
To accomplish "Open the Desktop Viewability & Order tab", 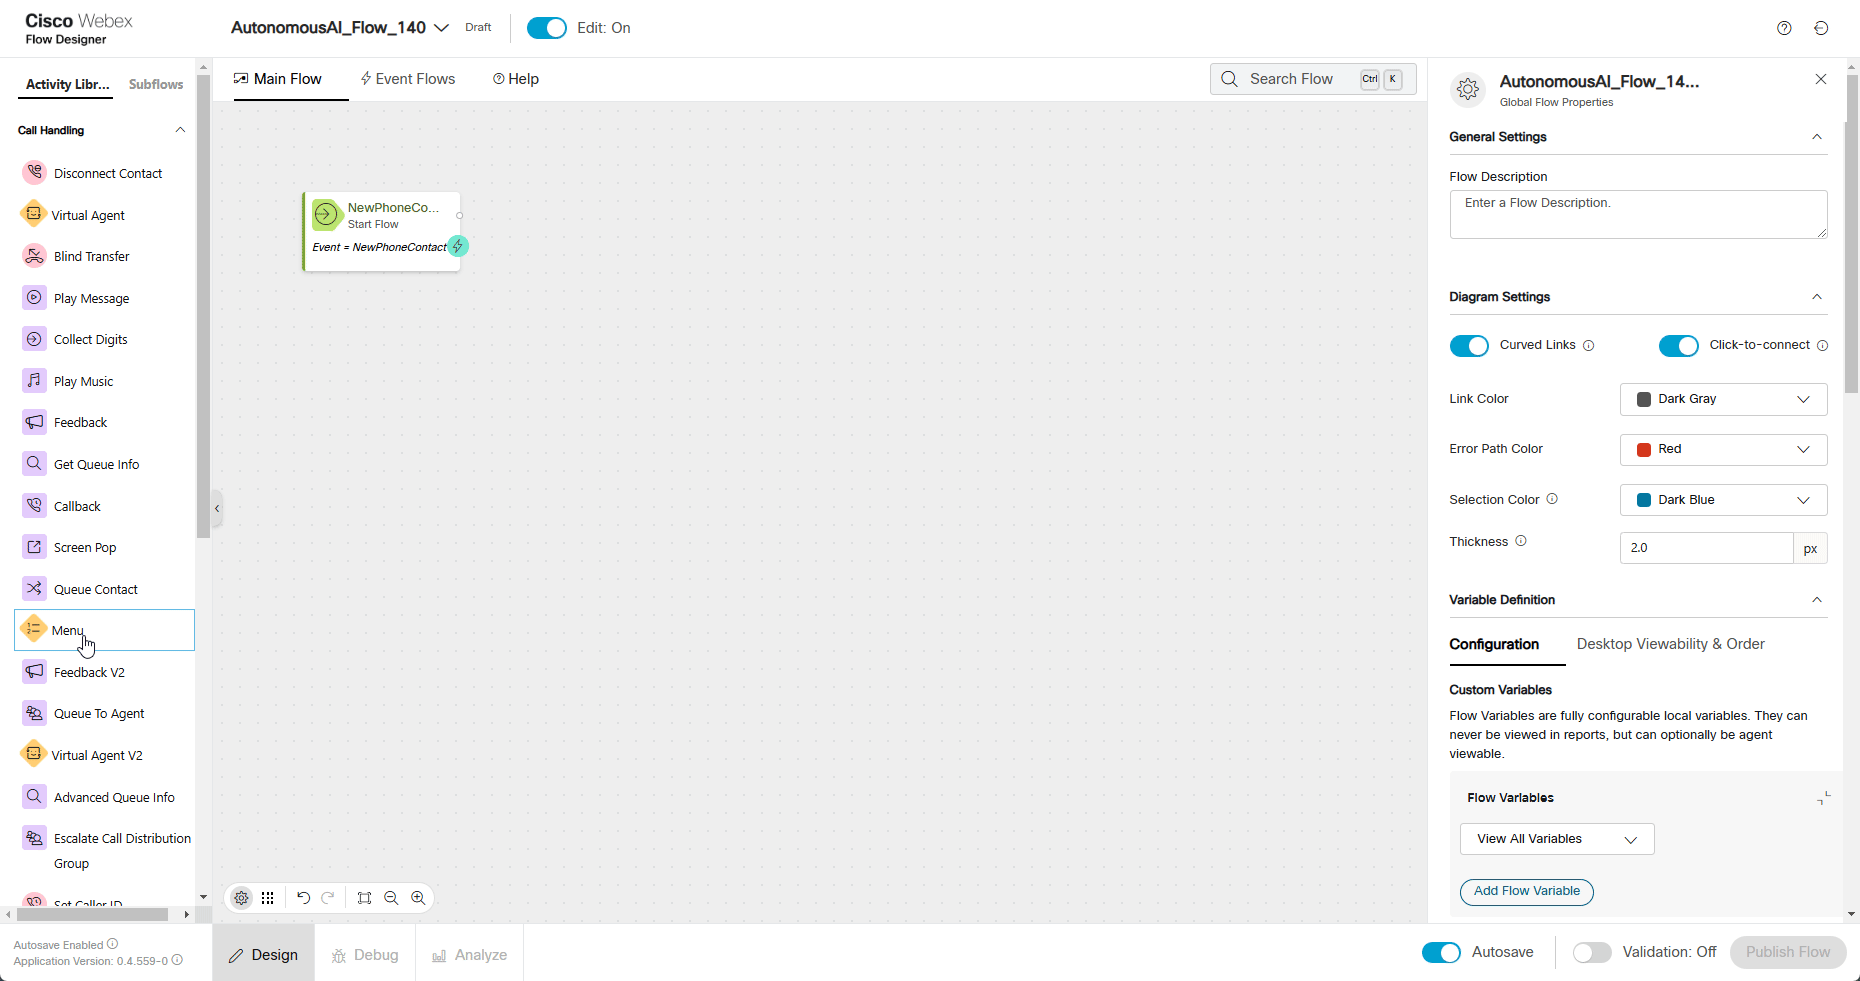I will tap(1670, 644).
